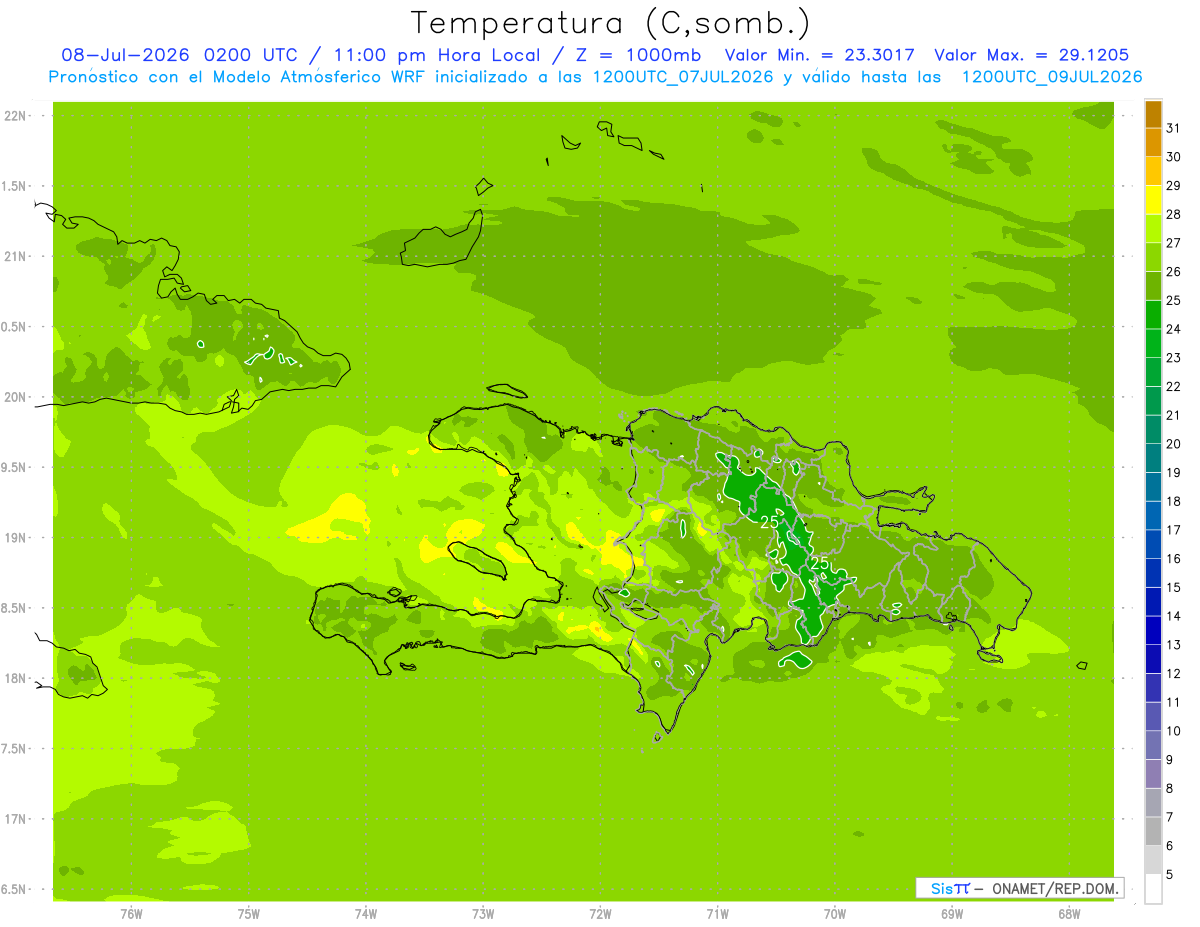This screenshot has width=1200, height=927.
Task: Click the '1.5N' axis label
Action: (14, 186)
